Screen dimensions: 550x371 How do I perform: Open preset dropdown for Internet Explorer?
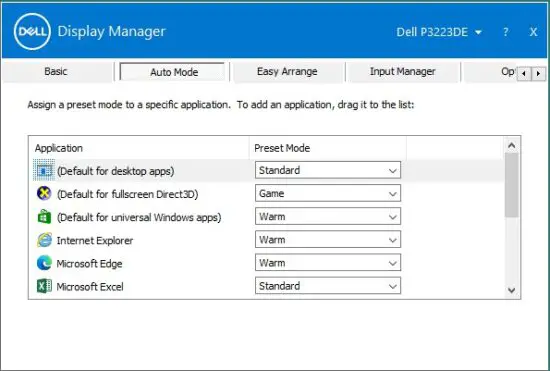(328, 240)
